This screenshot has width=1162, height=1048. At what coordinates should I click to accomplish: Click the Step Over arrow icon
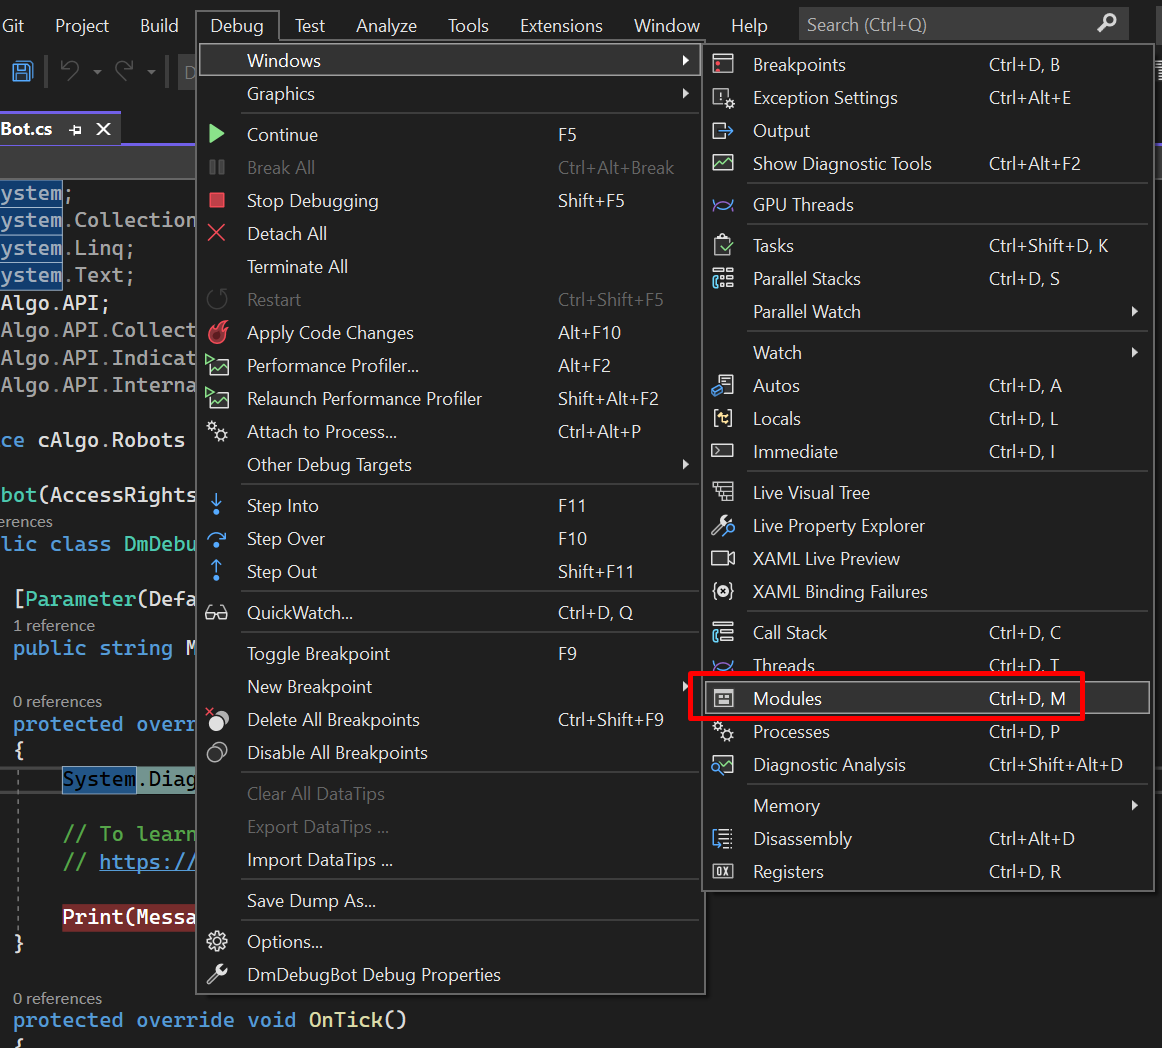216,539
